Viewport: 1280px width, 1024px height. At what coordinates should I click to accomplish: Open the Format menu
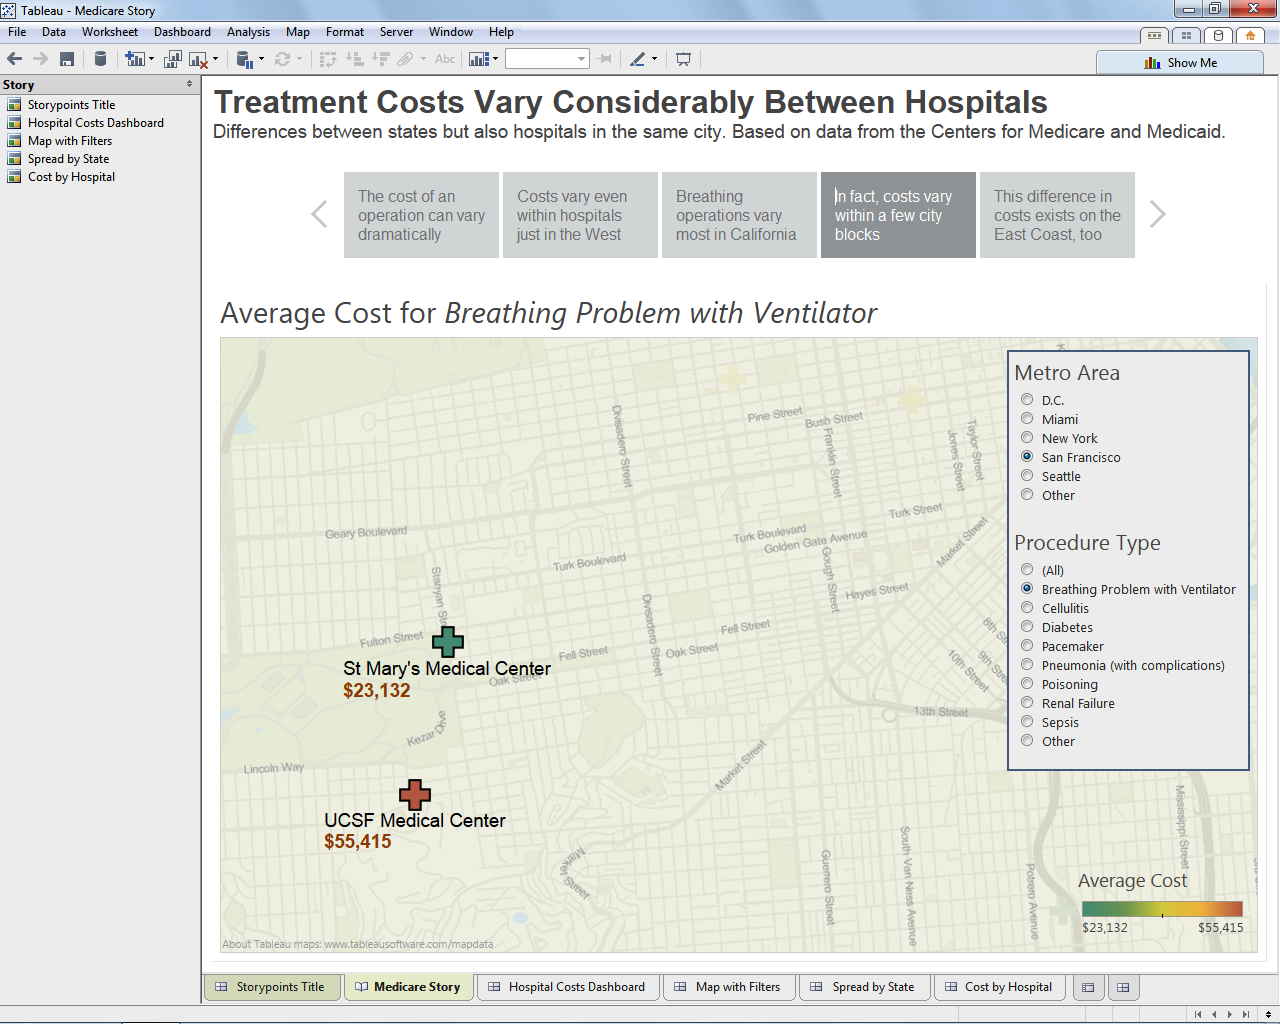(x=345, y=32)
